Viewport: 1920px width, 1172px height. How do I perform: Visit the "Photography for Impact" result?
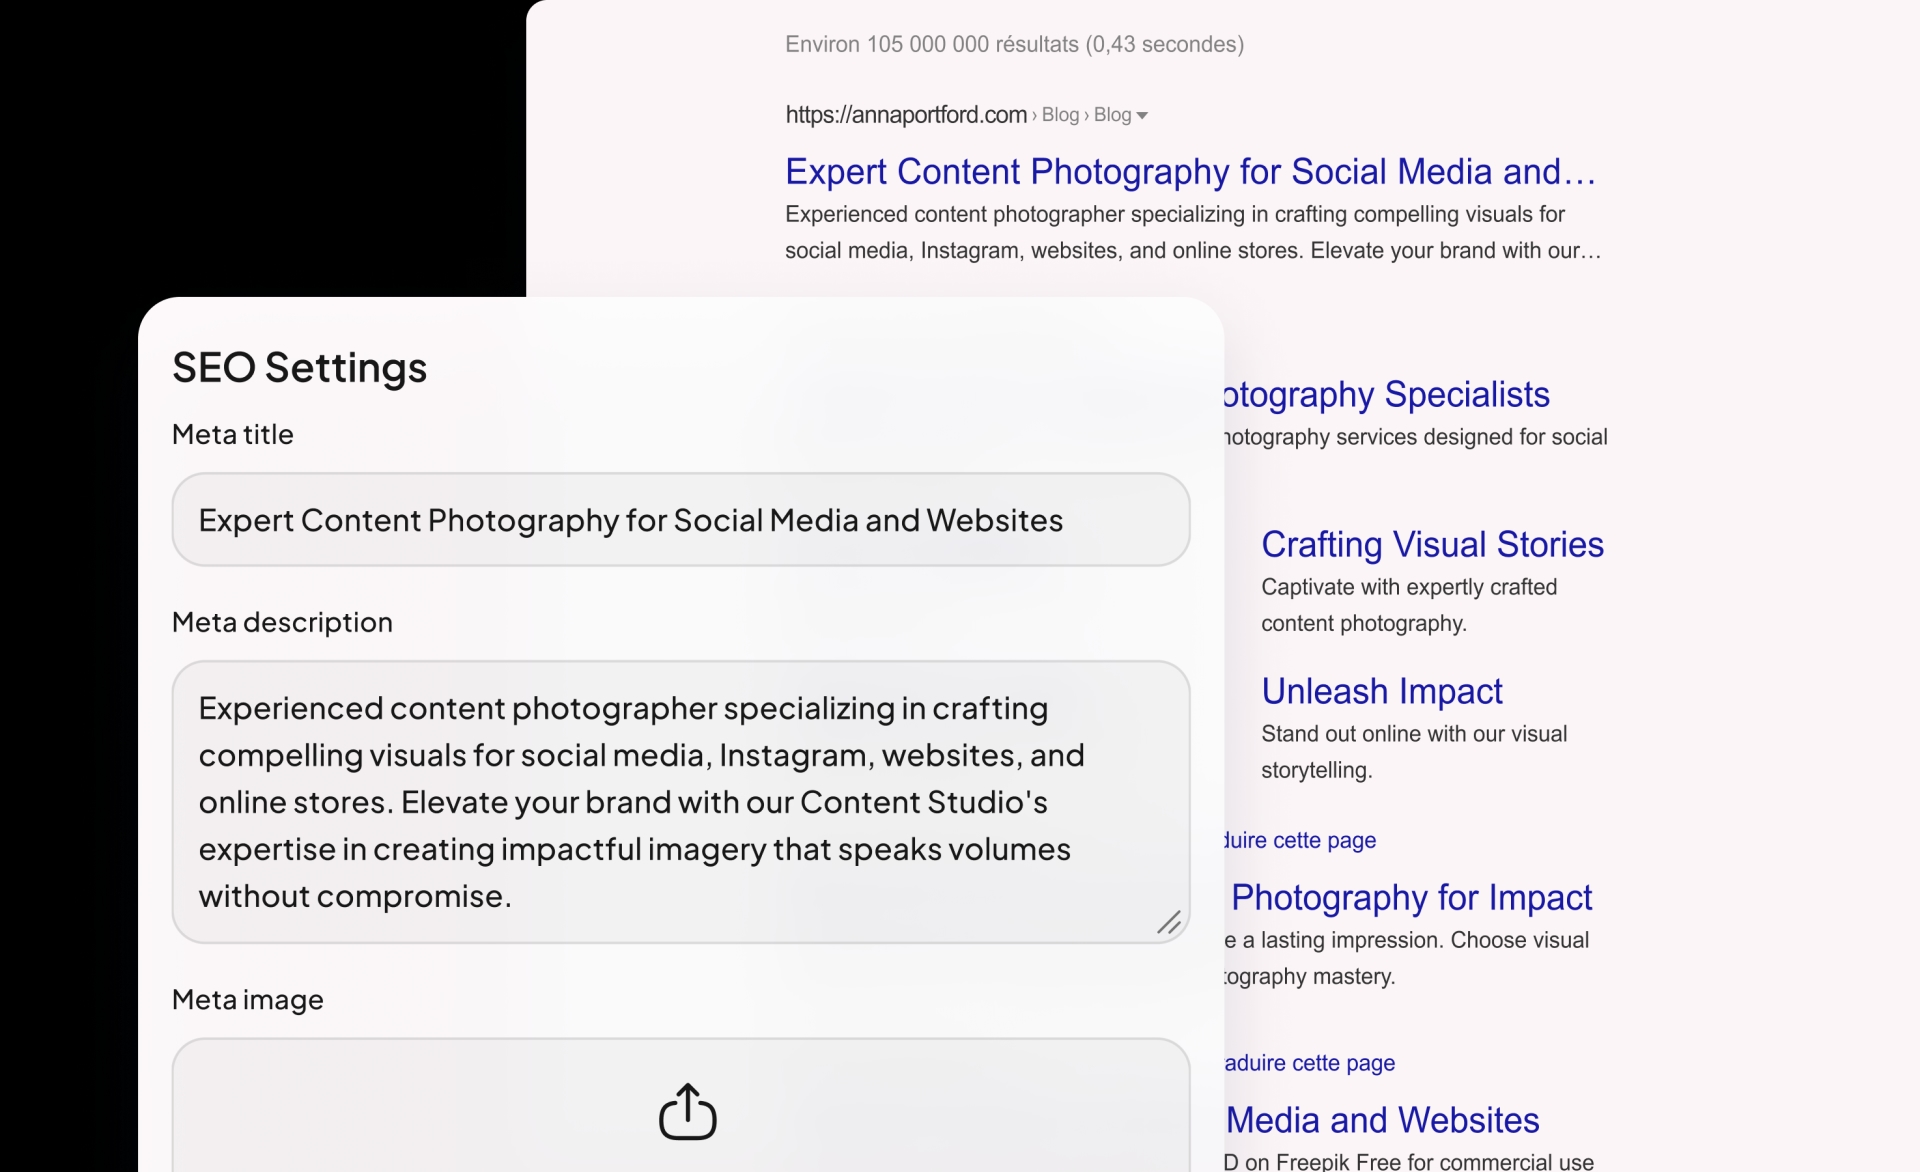pos(1411,898)
